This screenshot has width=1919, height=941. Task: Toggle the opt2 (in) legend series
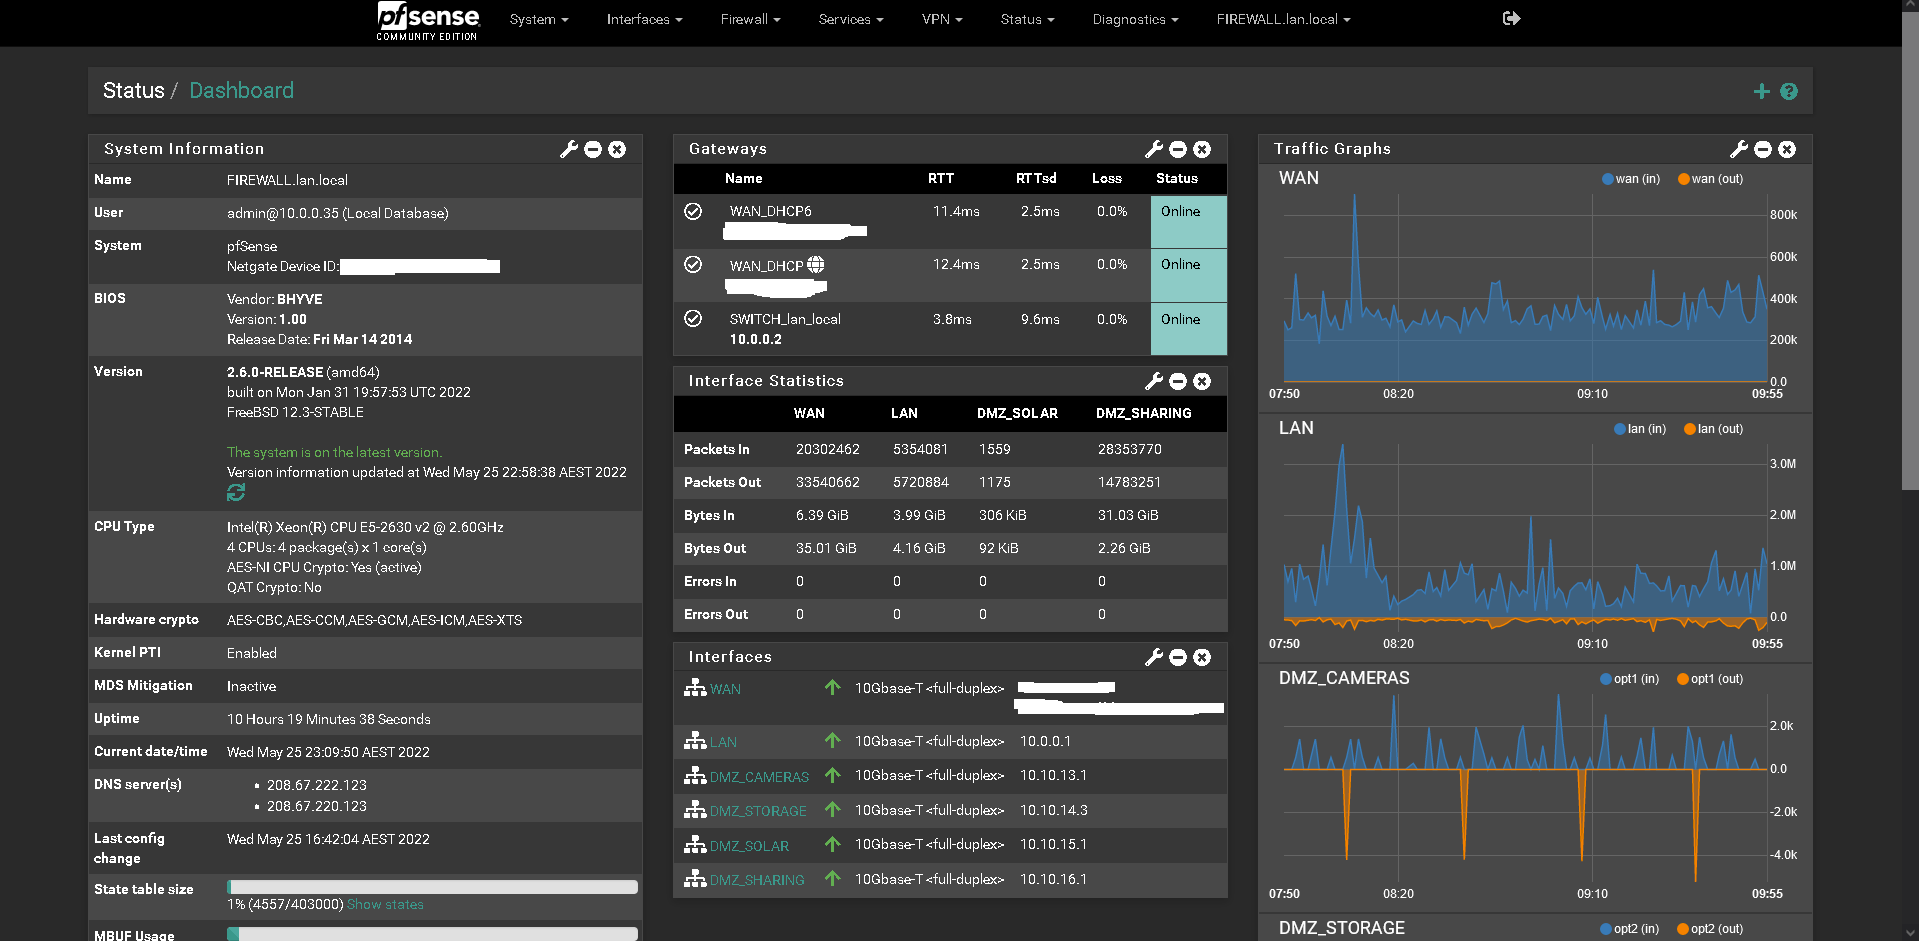(1629, 929)
